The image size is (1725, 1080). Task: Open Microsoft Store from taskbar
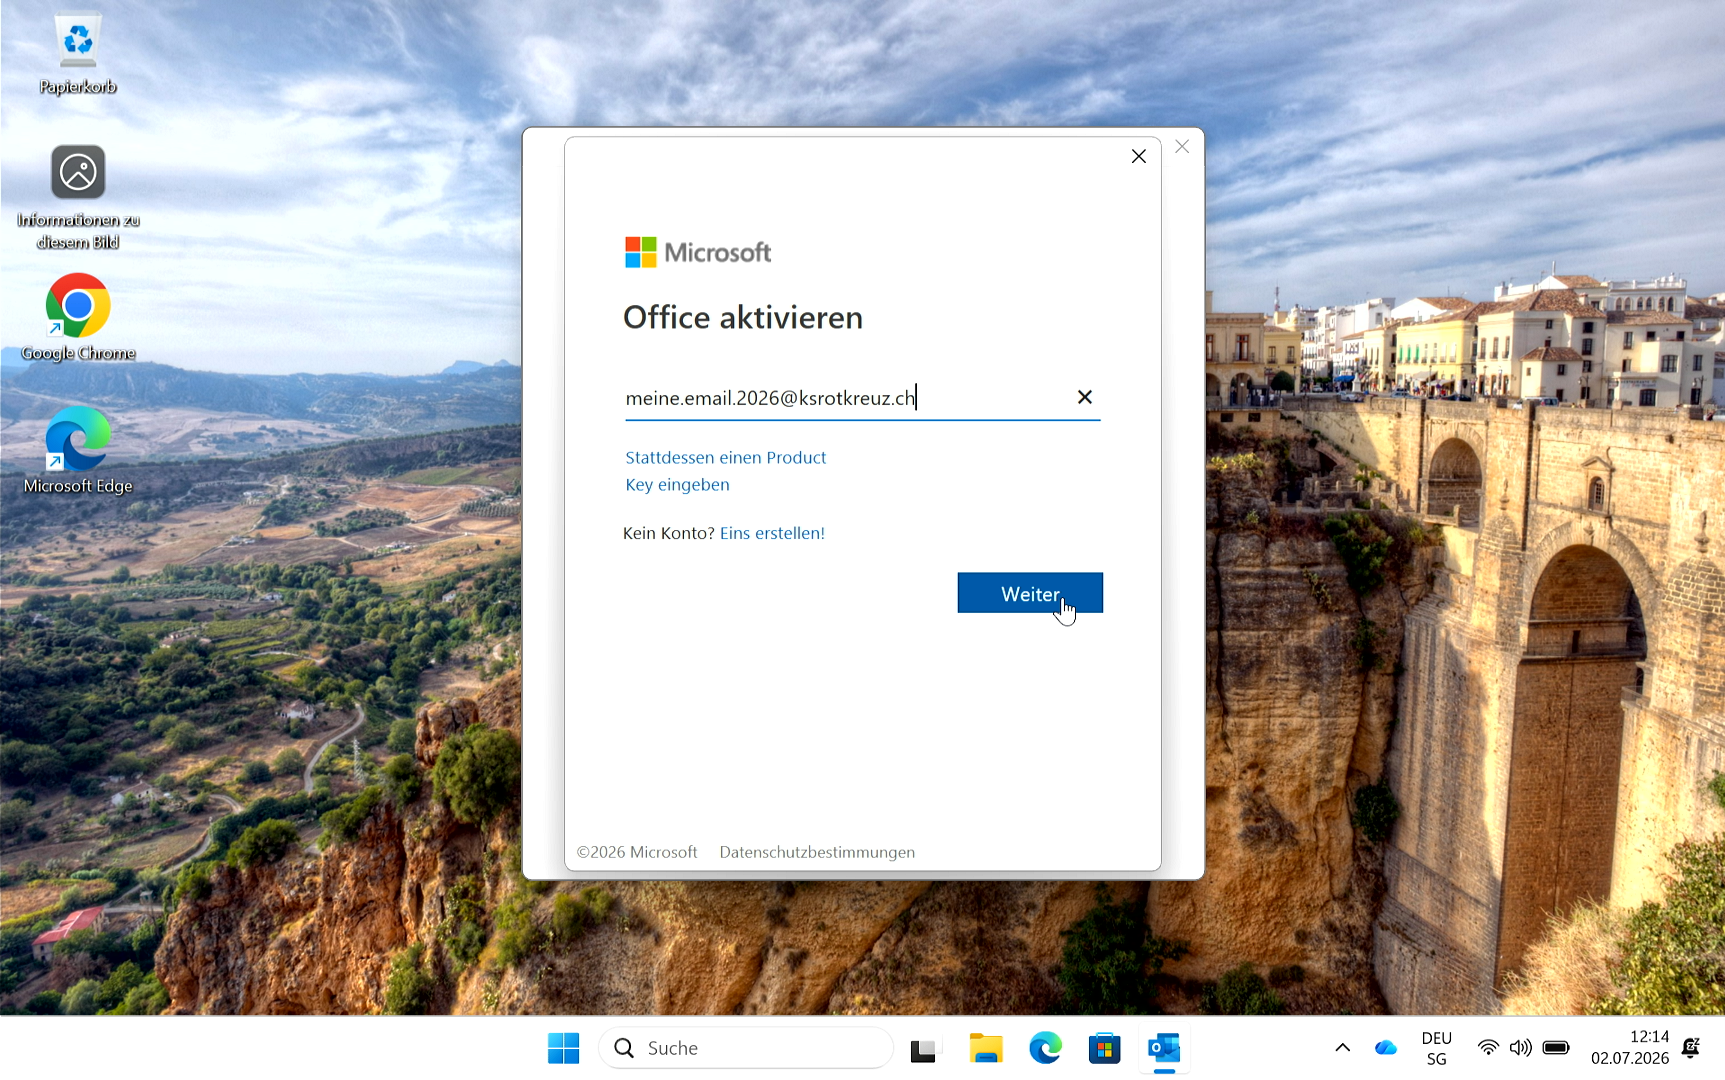coord(1105,1048)
